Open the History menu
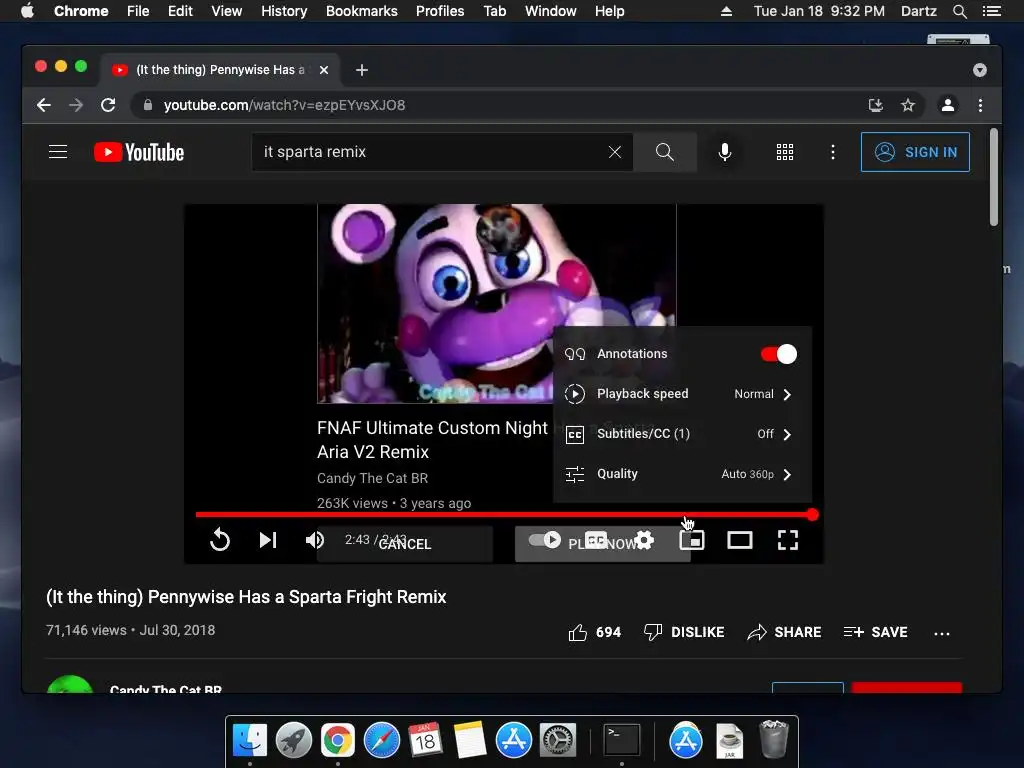The height and width of the screenshot is (768, 1024). (284, 11)
